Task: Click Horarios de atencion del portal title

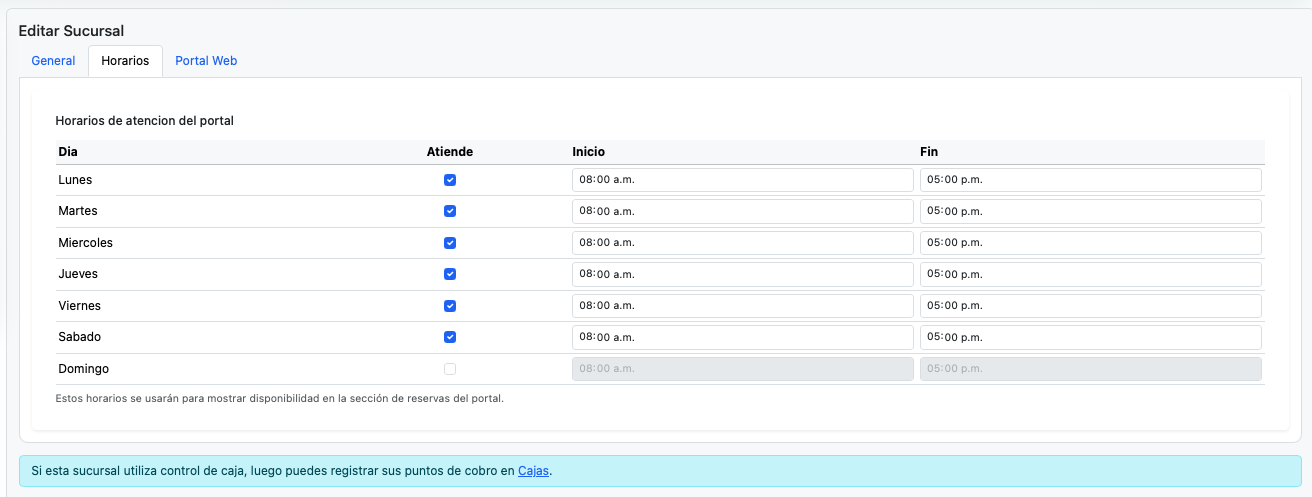Action: click(x=145, y=121)
